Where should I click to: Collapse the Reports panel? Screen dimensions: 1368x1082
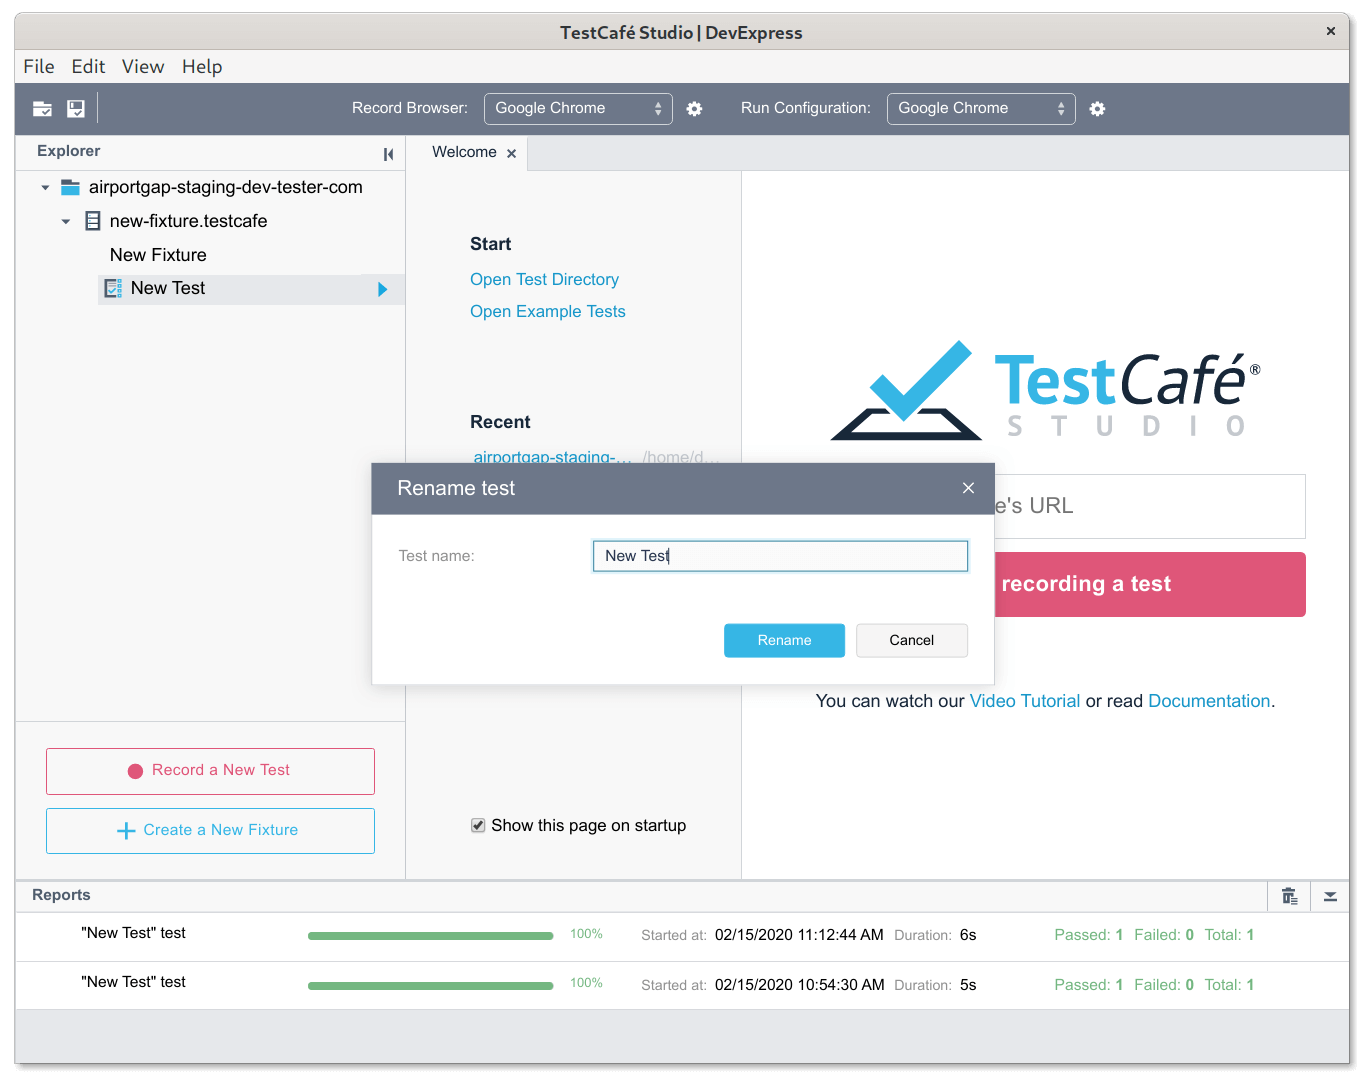coord(1330,896)
